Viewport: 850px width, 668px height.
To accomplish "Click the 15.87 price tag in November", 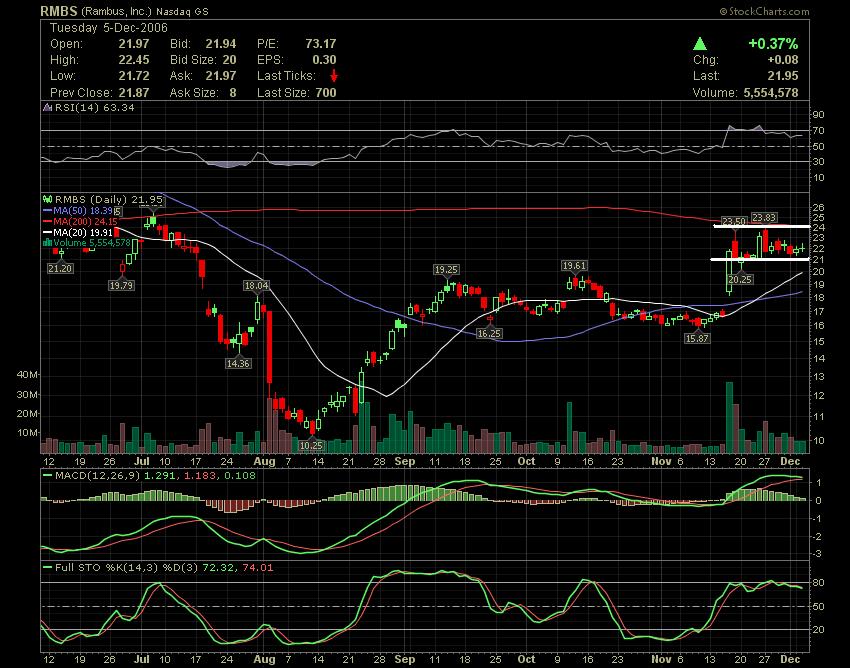I will point(697,338).
